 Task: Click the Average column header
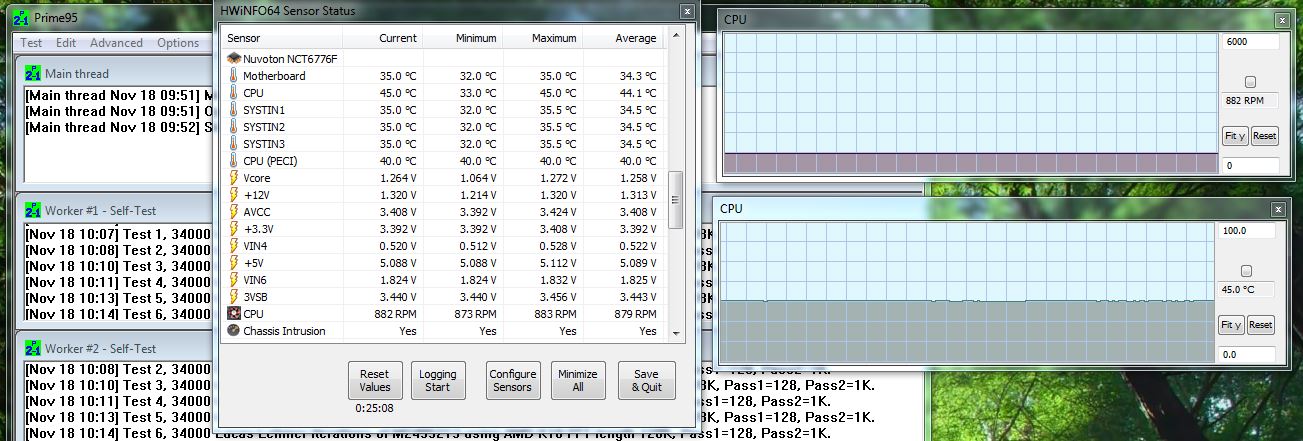pyautogui.click(x=624, y=38)
